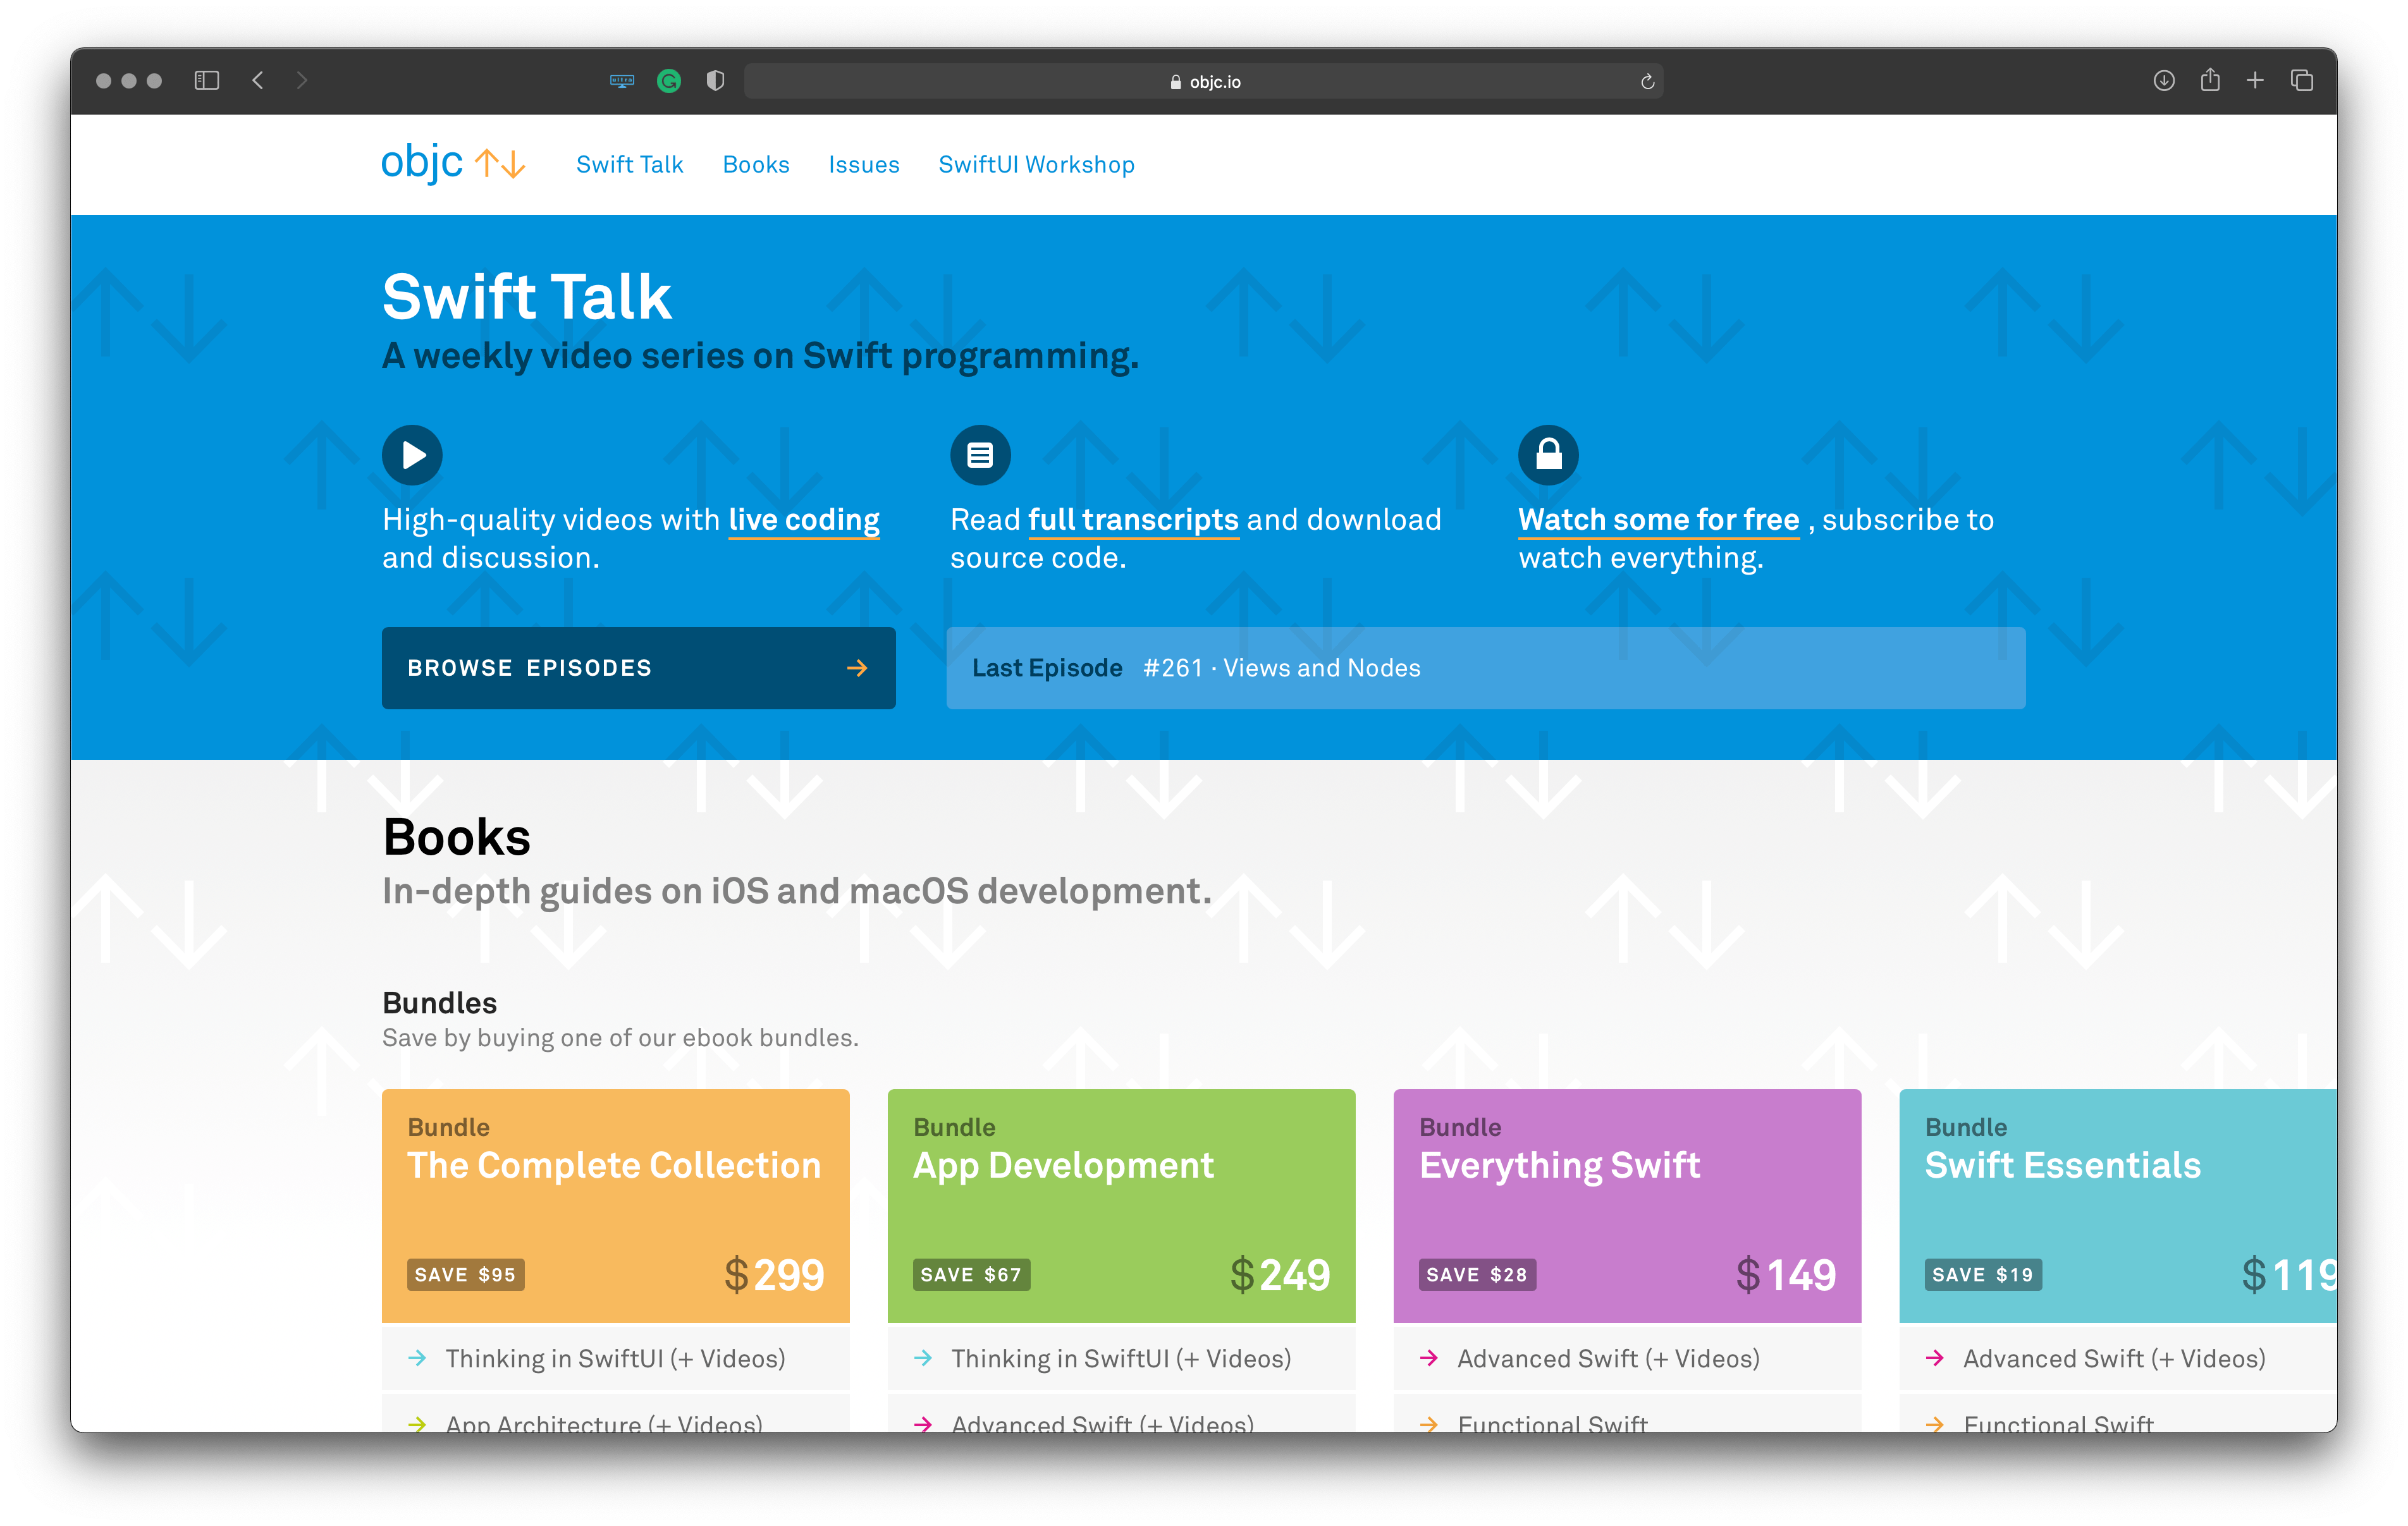The image size is (2408, 1526).
Task: Open a new tab with plus icon
Action: point(2255,80)
